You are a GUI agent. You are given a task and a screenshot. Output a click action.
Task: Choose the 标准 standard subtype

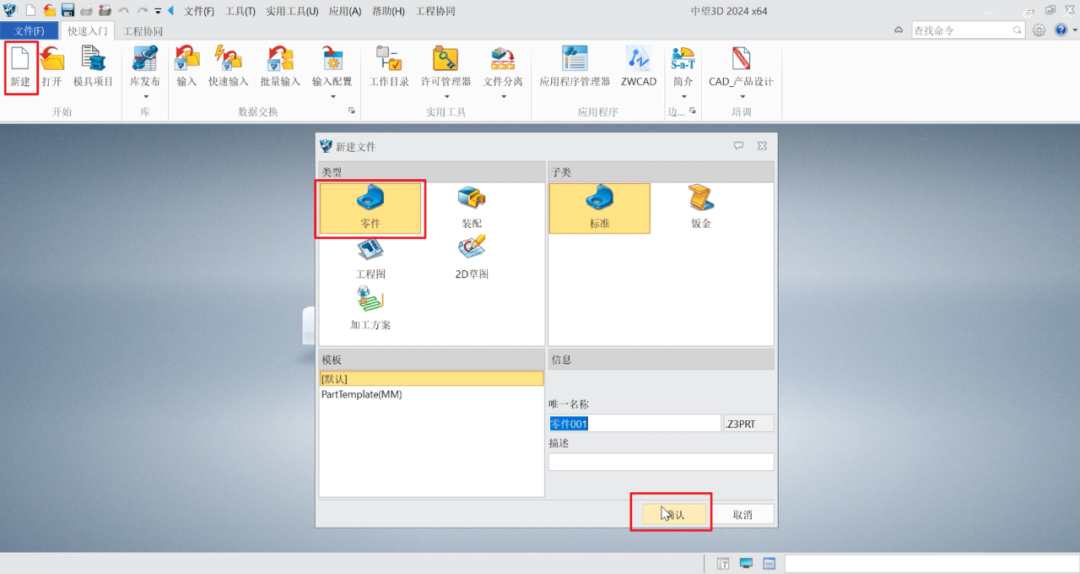[599, 208]
